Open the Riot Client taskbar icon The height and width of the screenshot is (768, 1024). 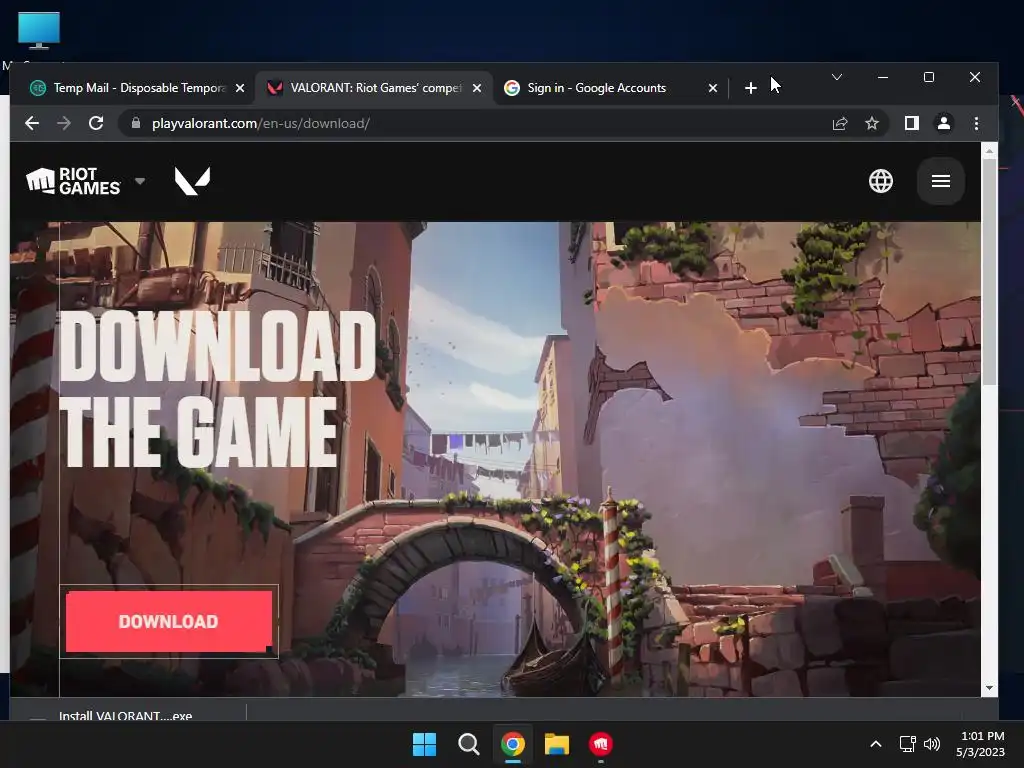click(x=601, y=744)
